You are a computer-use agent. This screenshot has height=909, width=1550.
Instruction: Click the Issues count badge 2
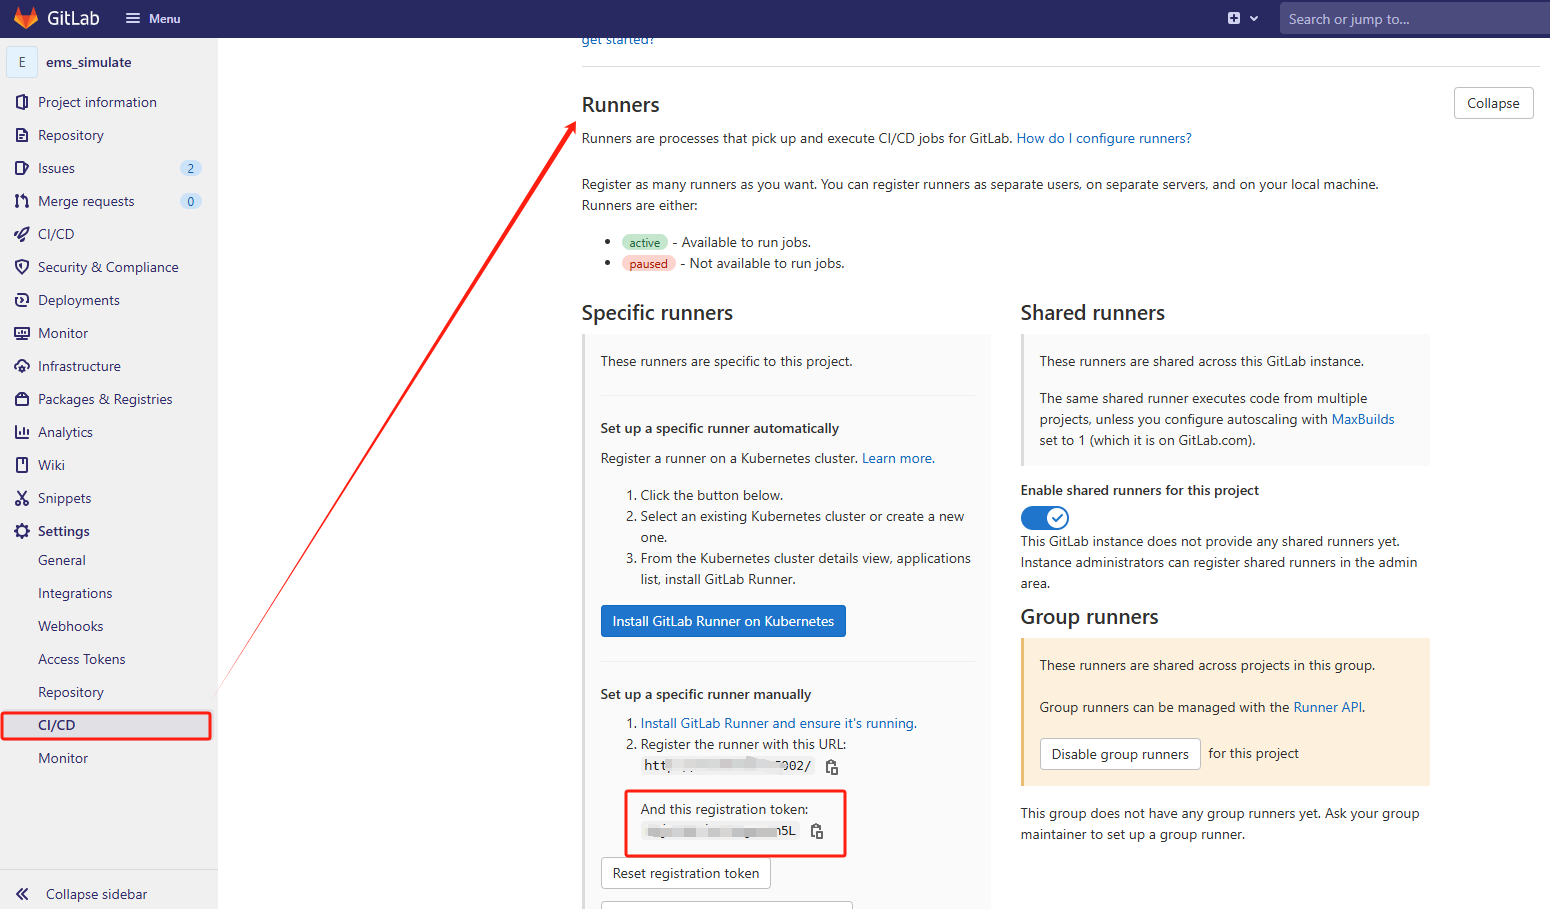(191, 168)
